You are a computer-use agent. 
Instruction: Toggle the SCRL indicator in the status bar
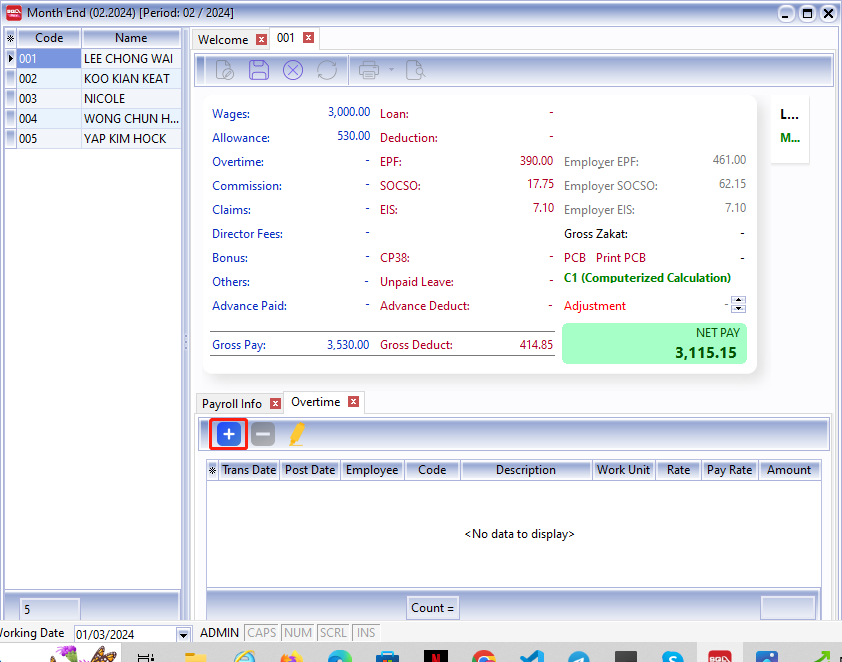coord(333,632)
